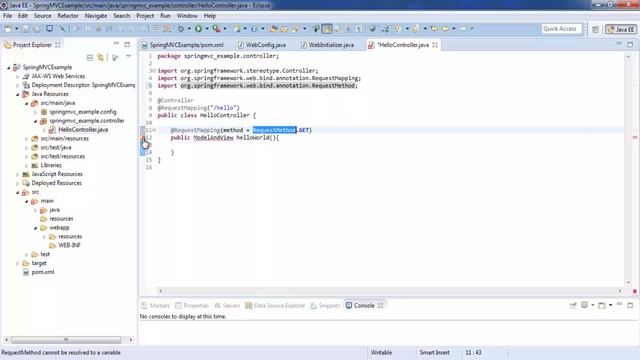Screen dimensions: 640x360
Task: Collapse the src/main/java folder node
Action: point(27,103)
